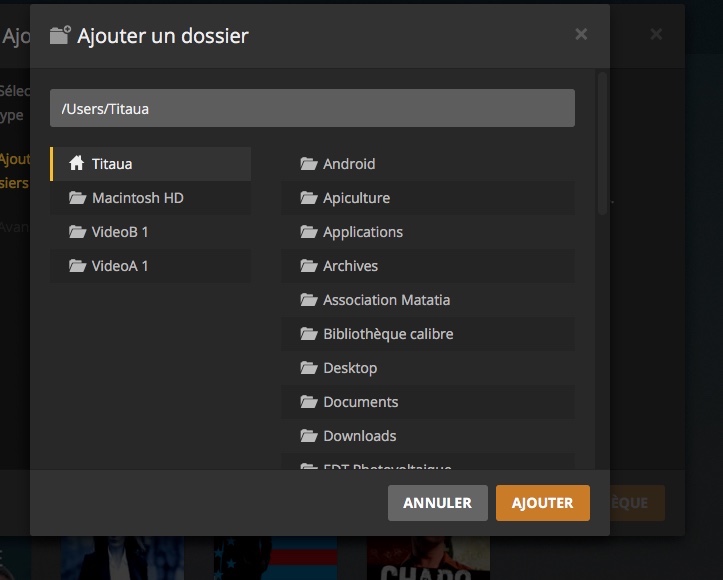The width and height of the screenshot is (723, 580).
Task: Click the ANNULER button
Action: 438,503
